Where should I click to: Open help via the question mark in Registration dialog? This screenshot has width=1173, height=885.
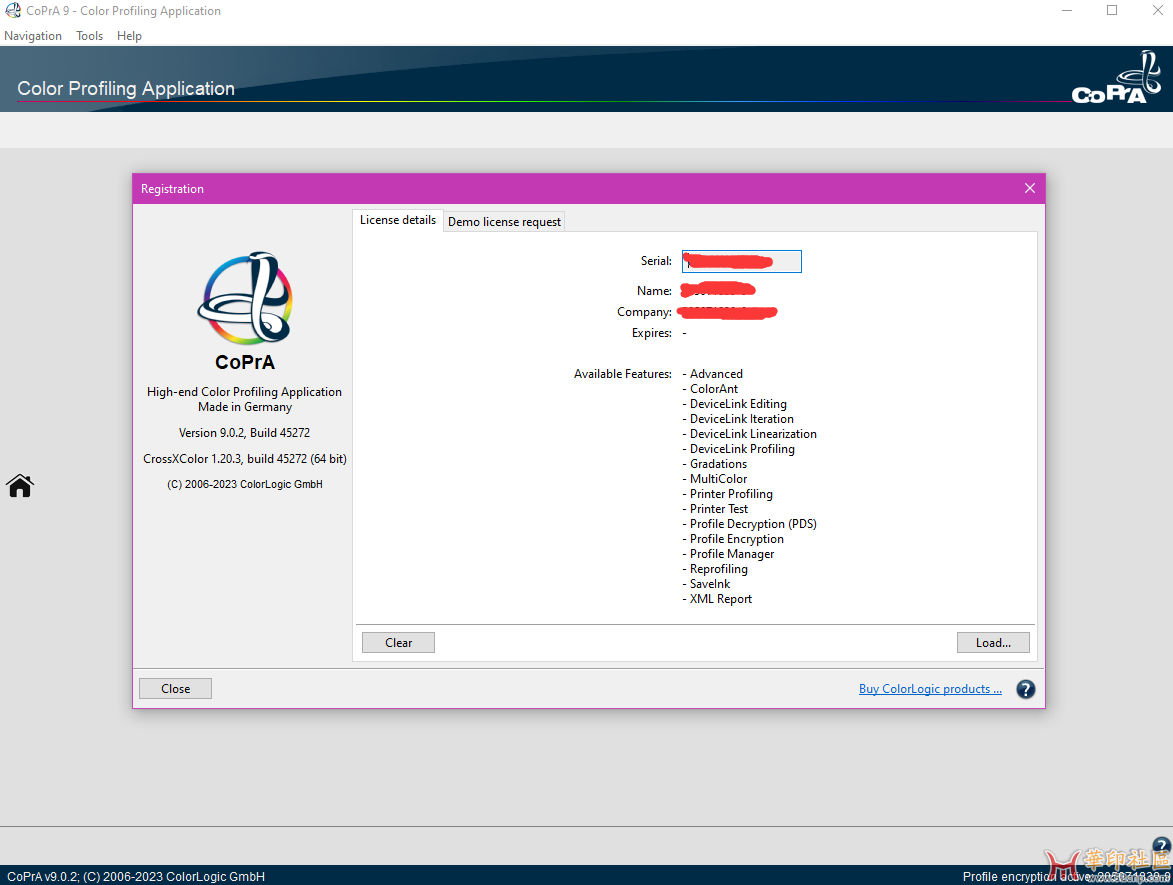click(x=1025, y=689)
